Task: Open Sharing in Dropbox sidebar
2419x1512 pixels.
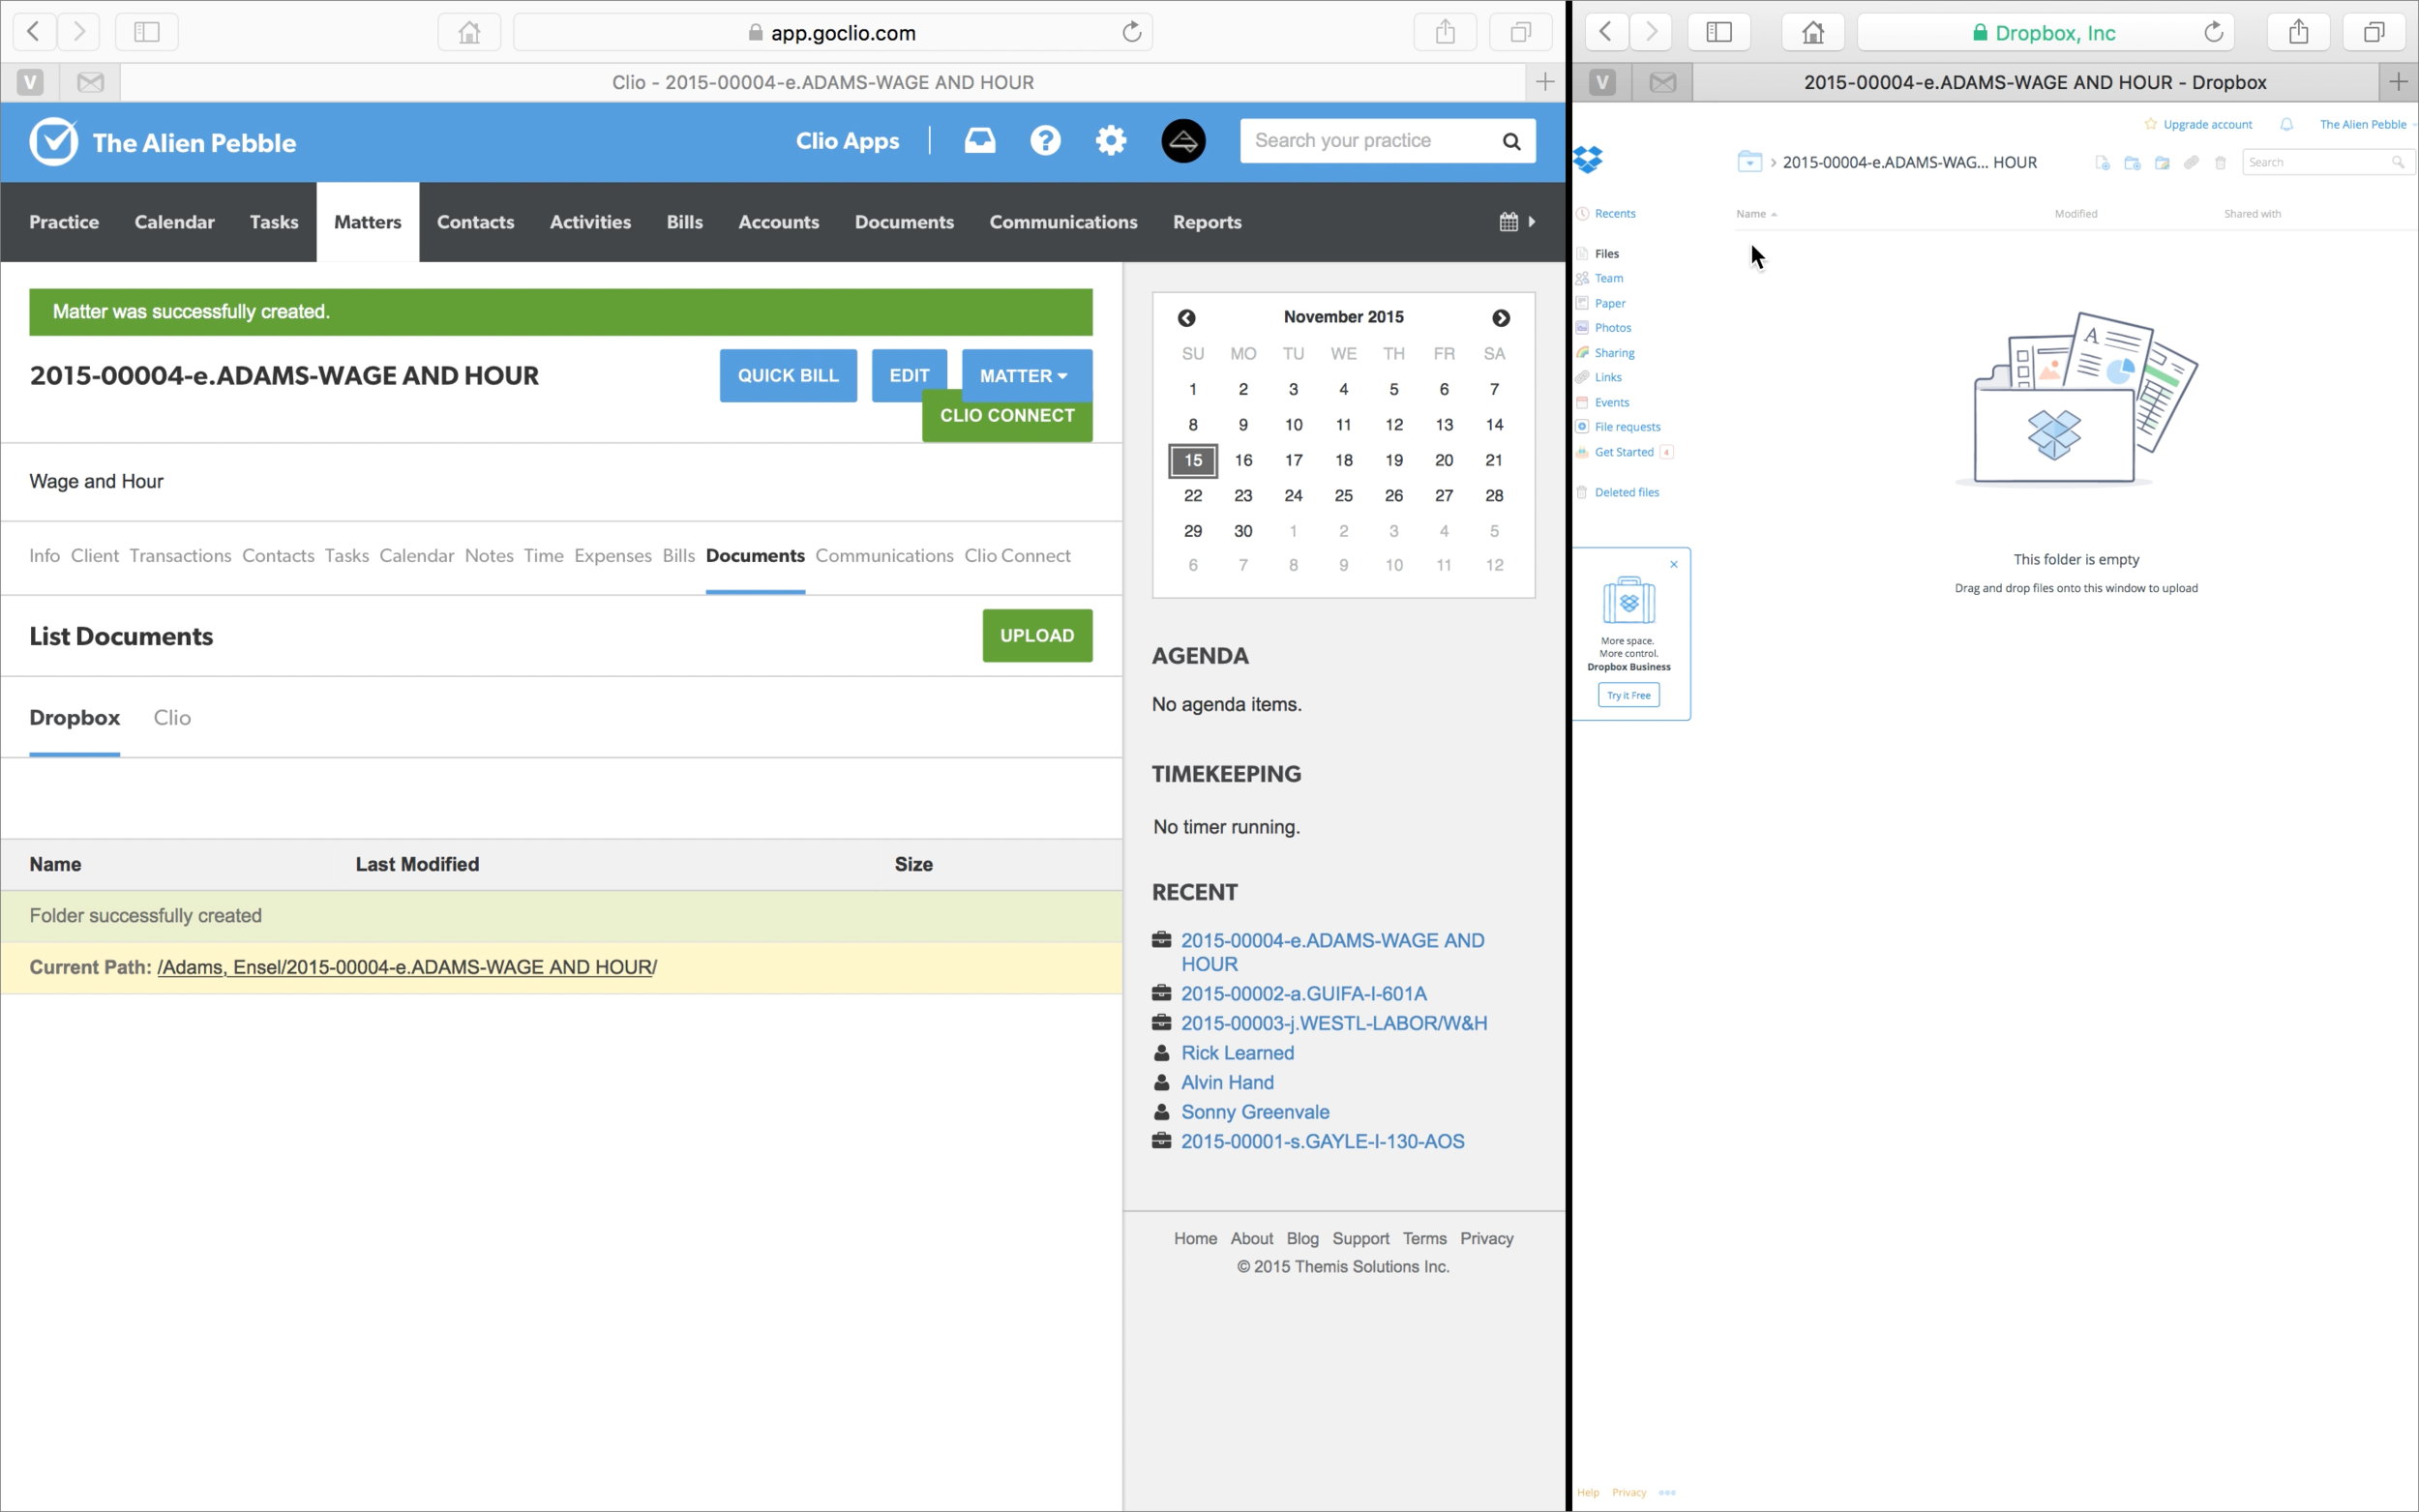Action: pos(1614,353)
